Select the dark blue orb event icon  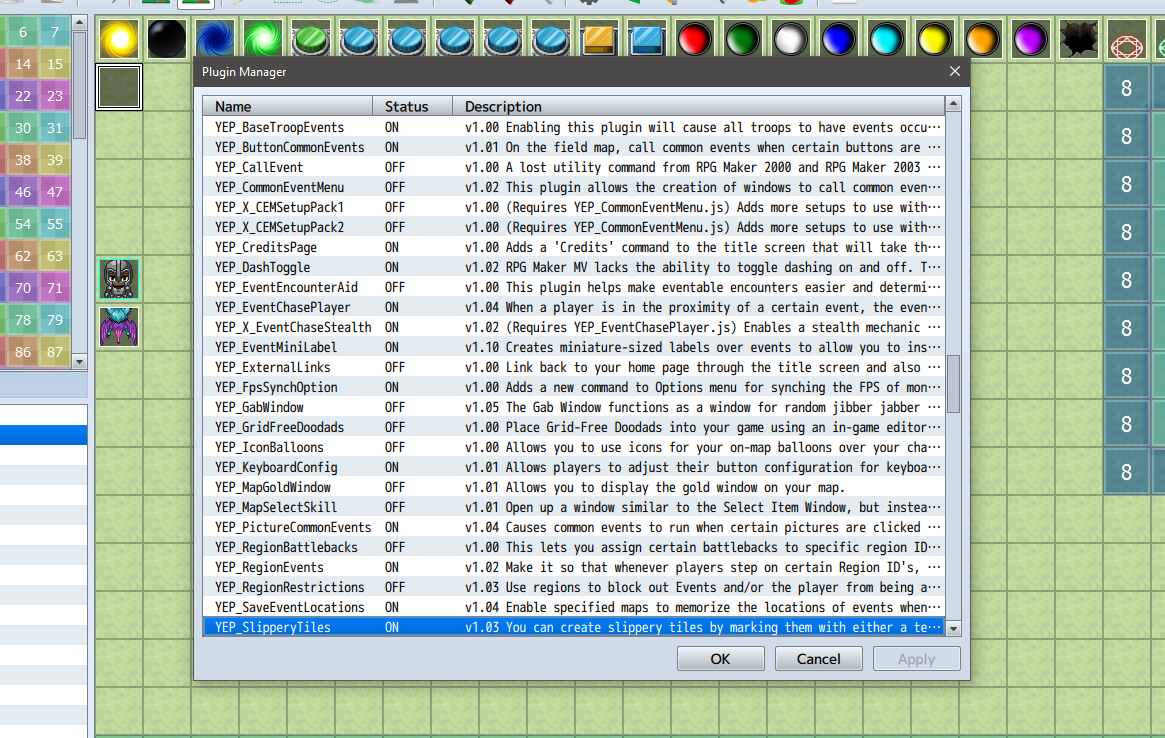click(x=838, y=39)
